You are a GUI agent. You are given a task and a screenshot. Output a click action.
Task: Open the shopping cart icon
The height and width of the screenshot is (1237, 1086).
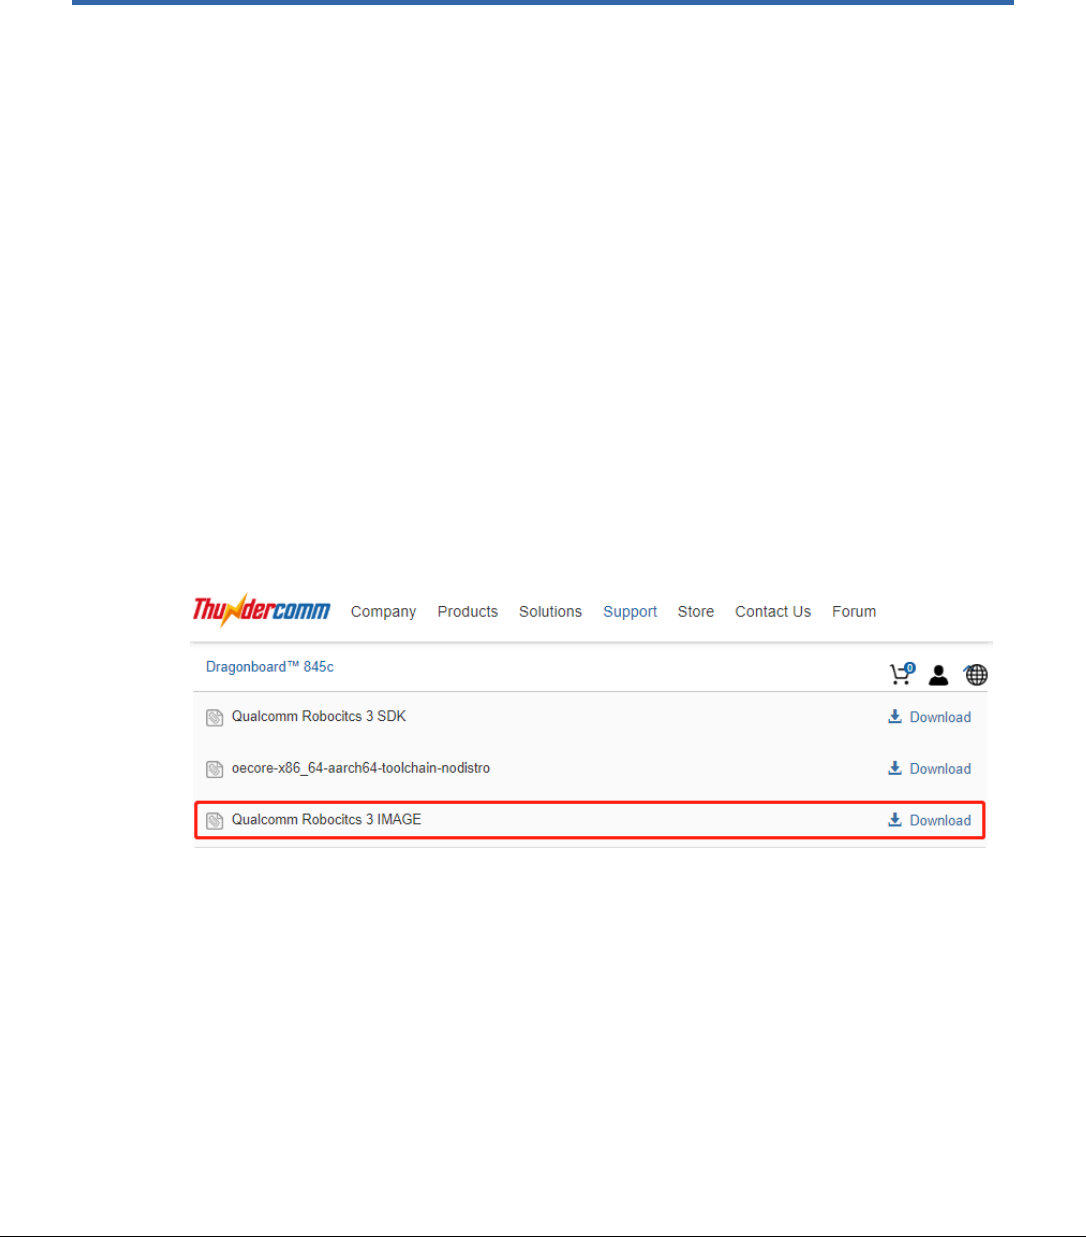pyautogui.click(x=902, y=674)
